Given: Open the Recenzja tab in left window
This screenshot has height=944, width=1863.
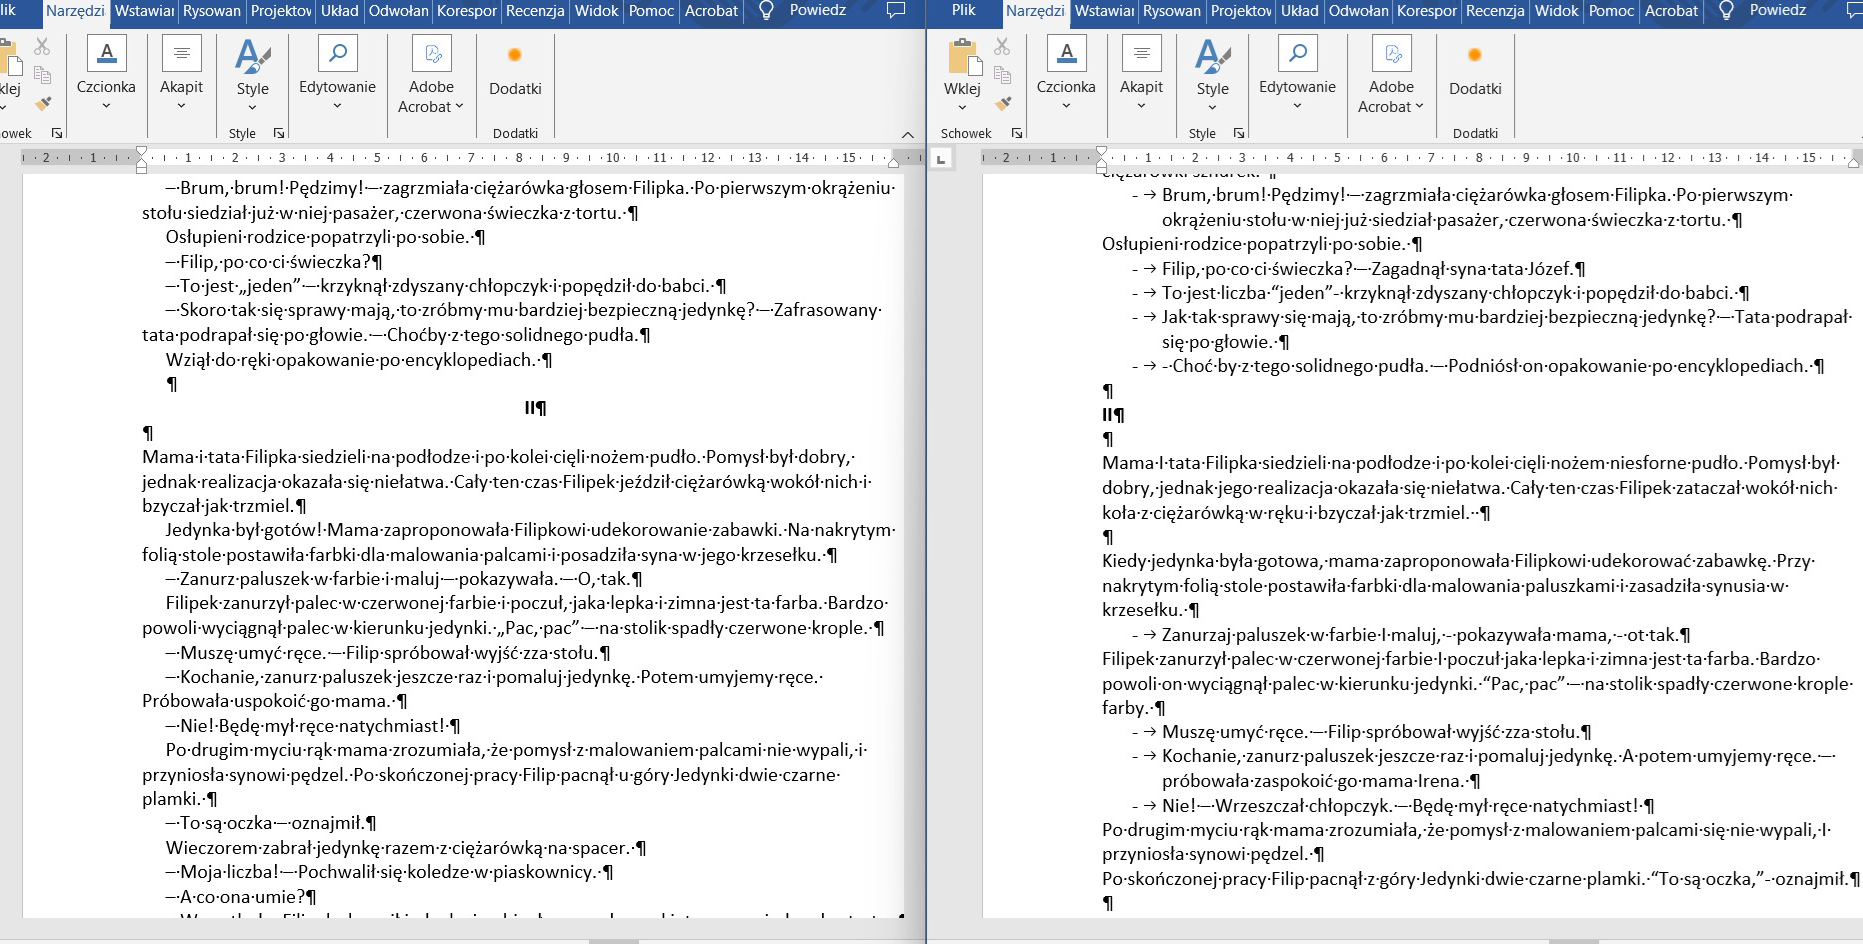Looking at the screenshot, I should click(x=535, y=11).
